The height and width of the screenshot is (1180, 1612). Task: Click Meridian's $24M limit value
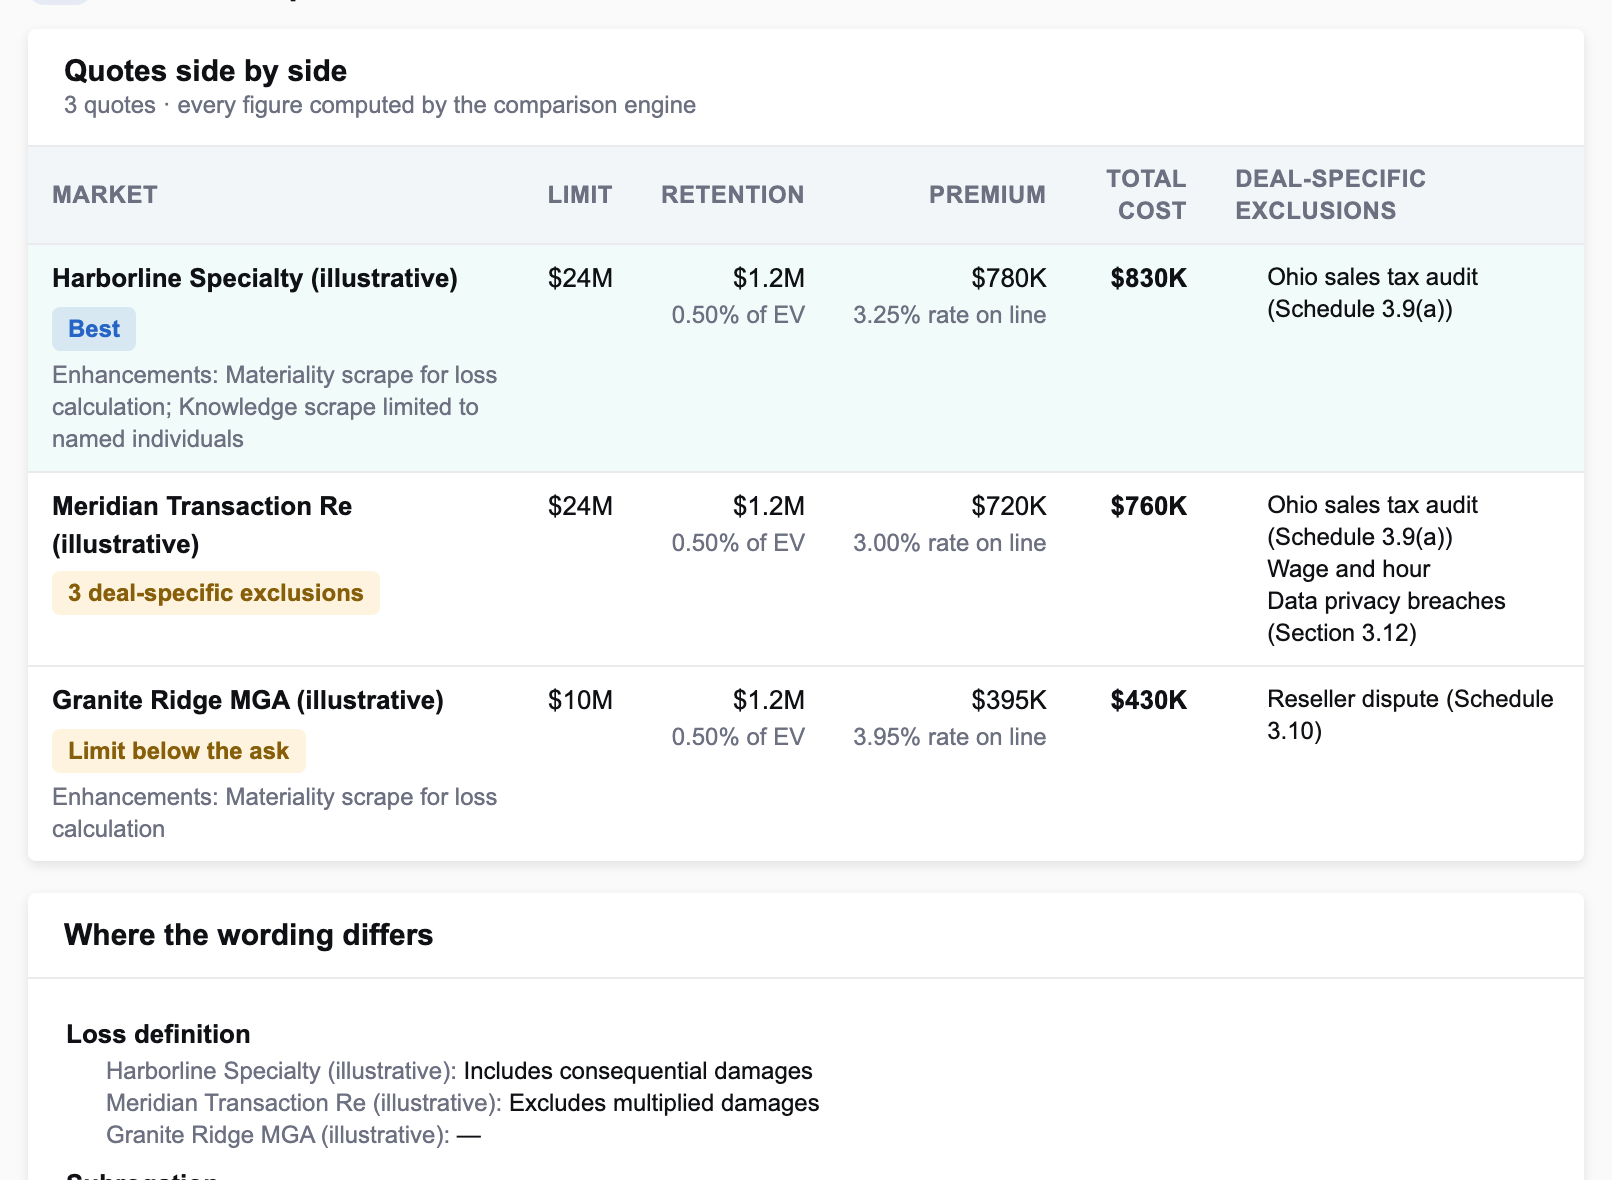click(580, 506)
